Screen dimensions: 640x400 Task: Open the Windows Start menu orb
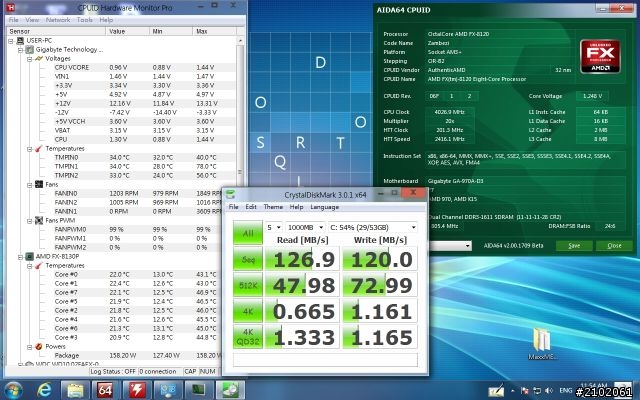(x=14, y=391)
